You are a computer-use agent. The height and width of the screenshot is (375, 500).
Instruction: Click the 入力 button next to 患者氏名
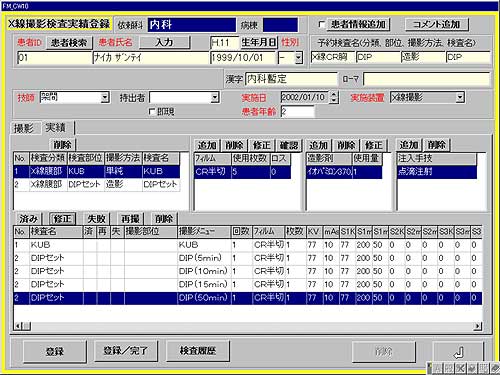pos(164,42)
